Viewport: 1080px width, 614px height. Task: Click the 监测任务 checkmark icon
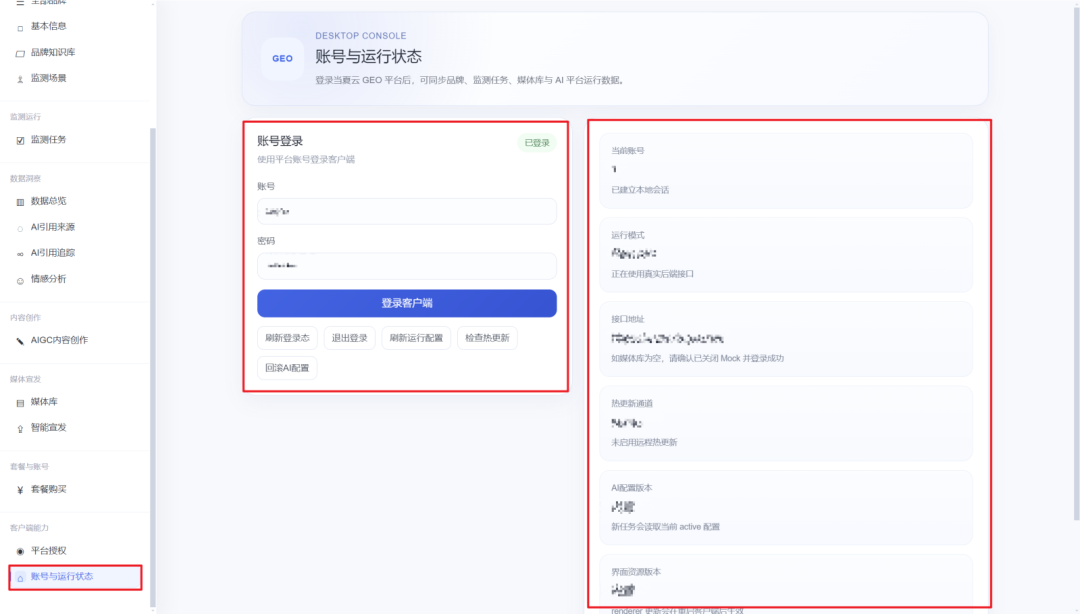click(x=20, y=141)
